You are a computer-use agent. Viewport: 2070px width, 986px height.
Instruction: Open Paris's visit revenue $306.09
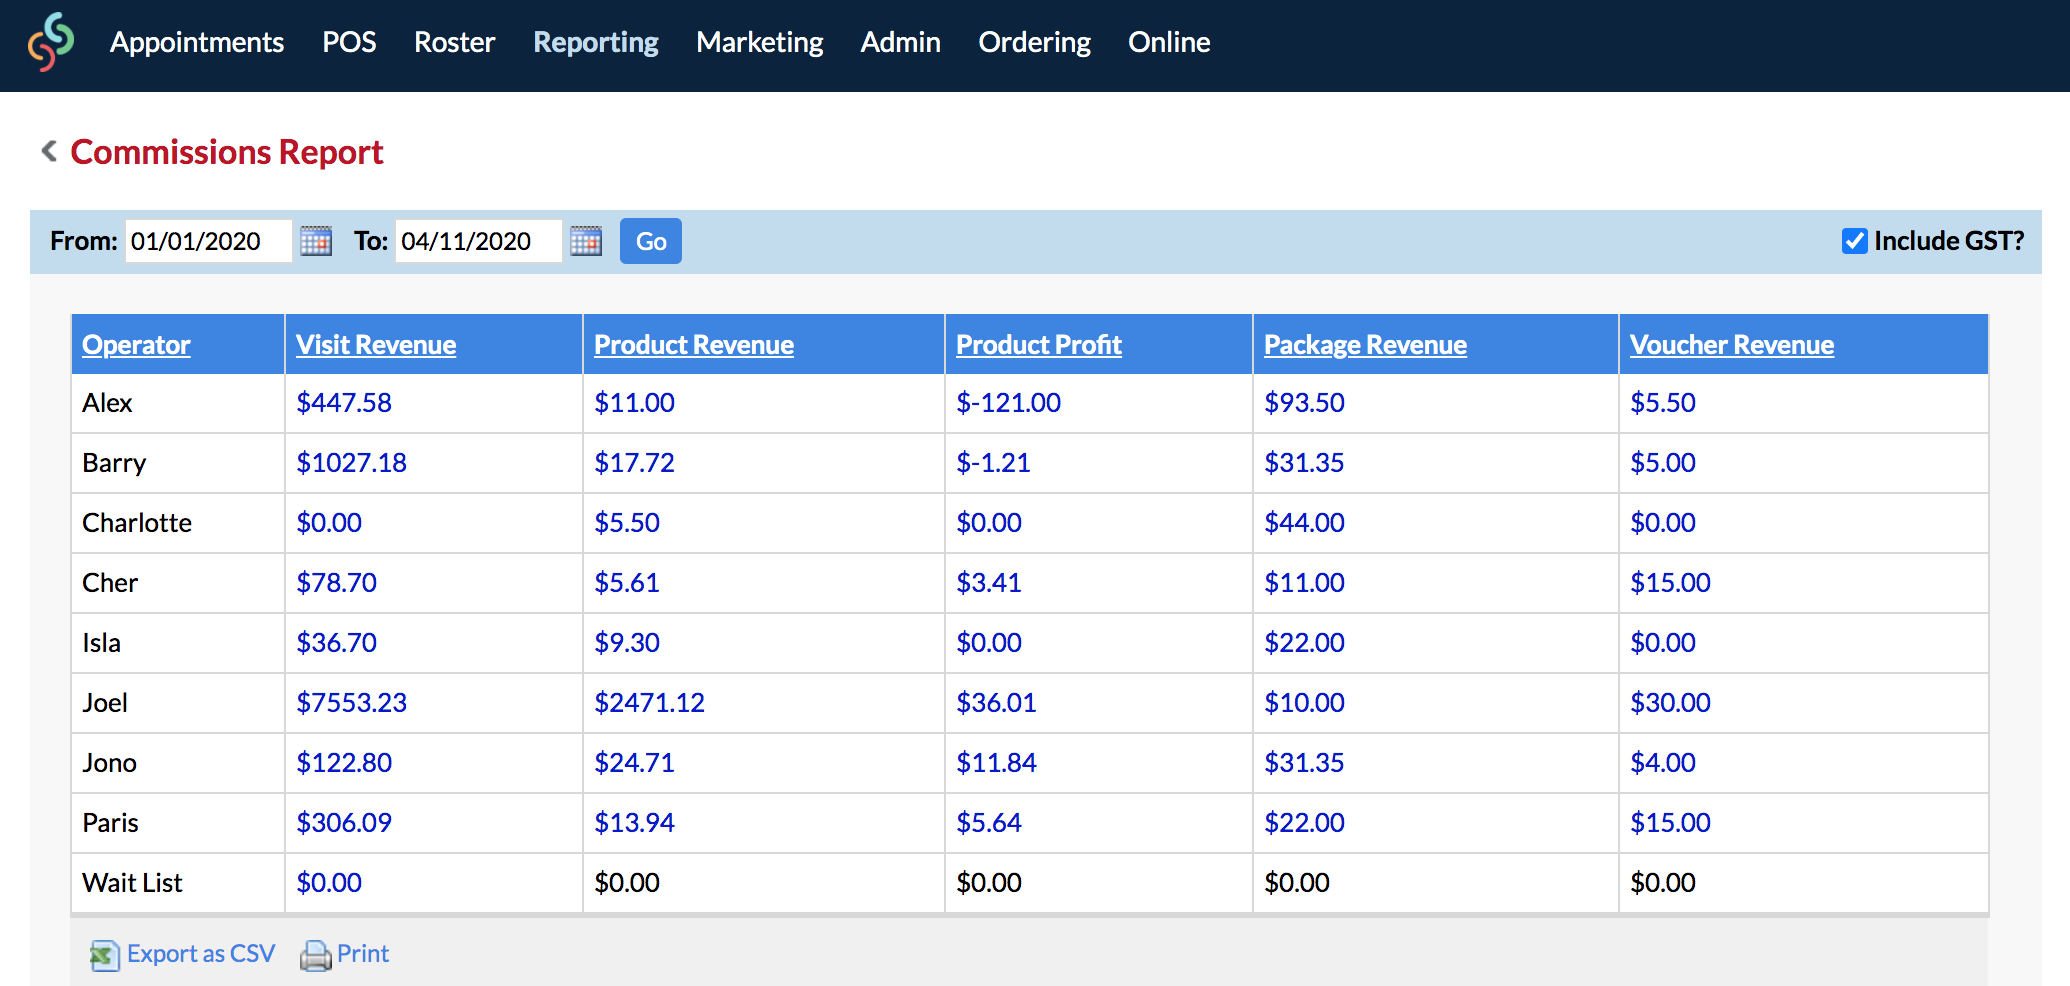344,823
